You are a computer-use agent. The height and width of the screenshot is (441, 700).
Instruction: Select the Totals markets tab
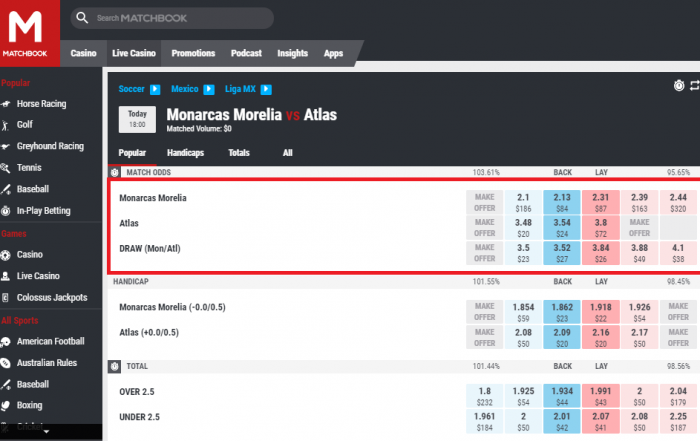point(239,153)
